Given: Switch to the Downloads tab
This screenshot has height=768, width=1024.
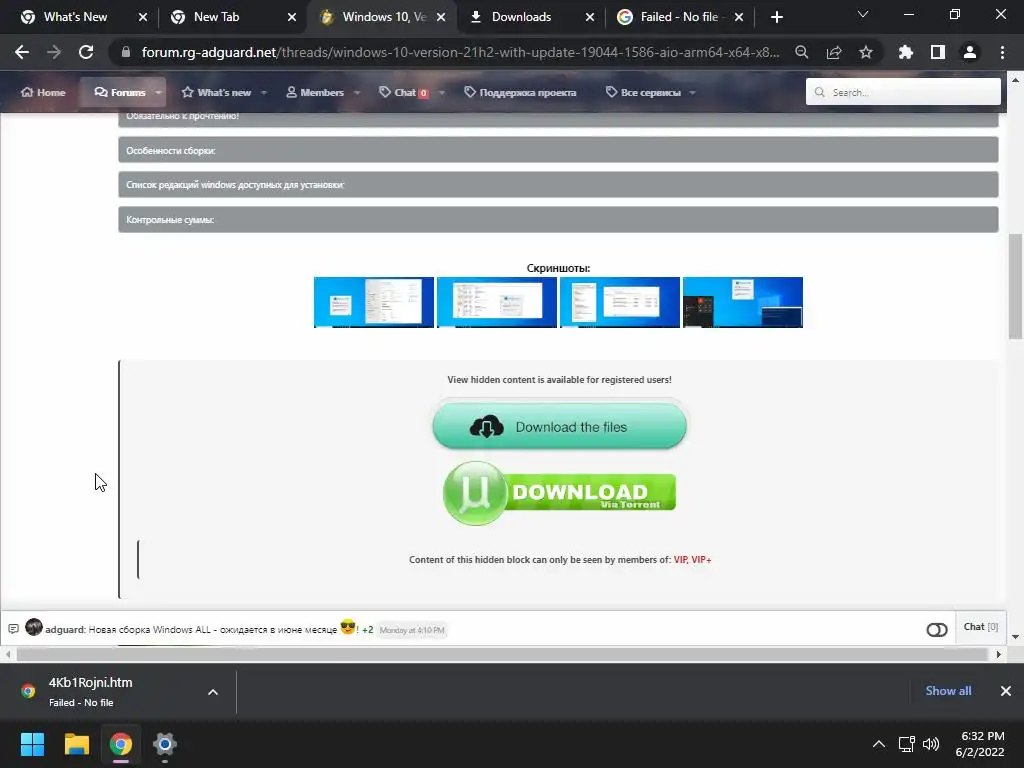Looking at the screenshot, I should pyautogui.click(x=521, y=17).
